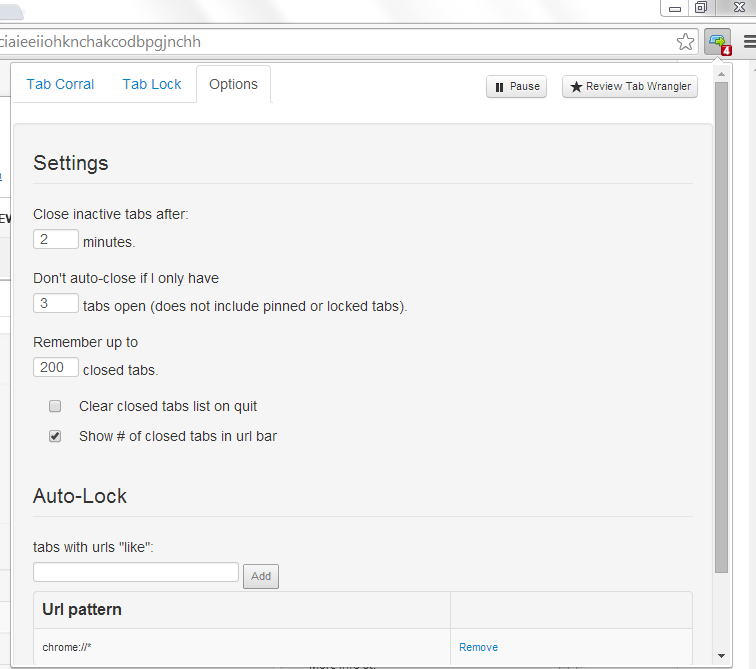Click the Review Tab Wrangler button
Screen dimensions: 756x669
coord(630,87)
